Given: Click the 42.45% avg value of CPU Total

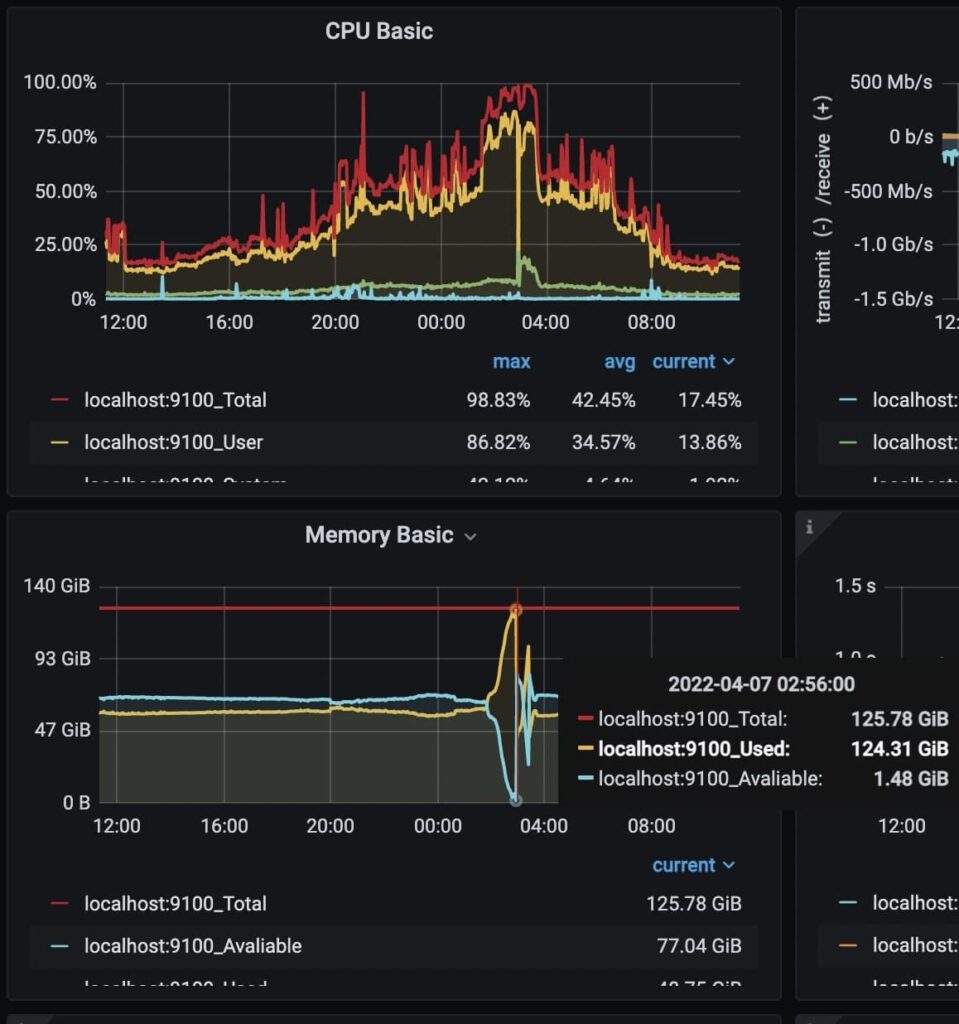Looking at the screenshot, I should [x=603, y=400].
